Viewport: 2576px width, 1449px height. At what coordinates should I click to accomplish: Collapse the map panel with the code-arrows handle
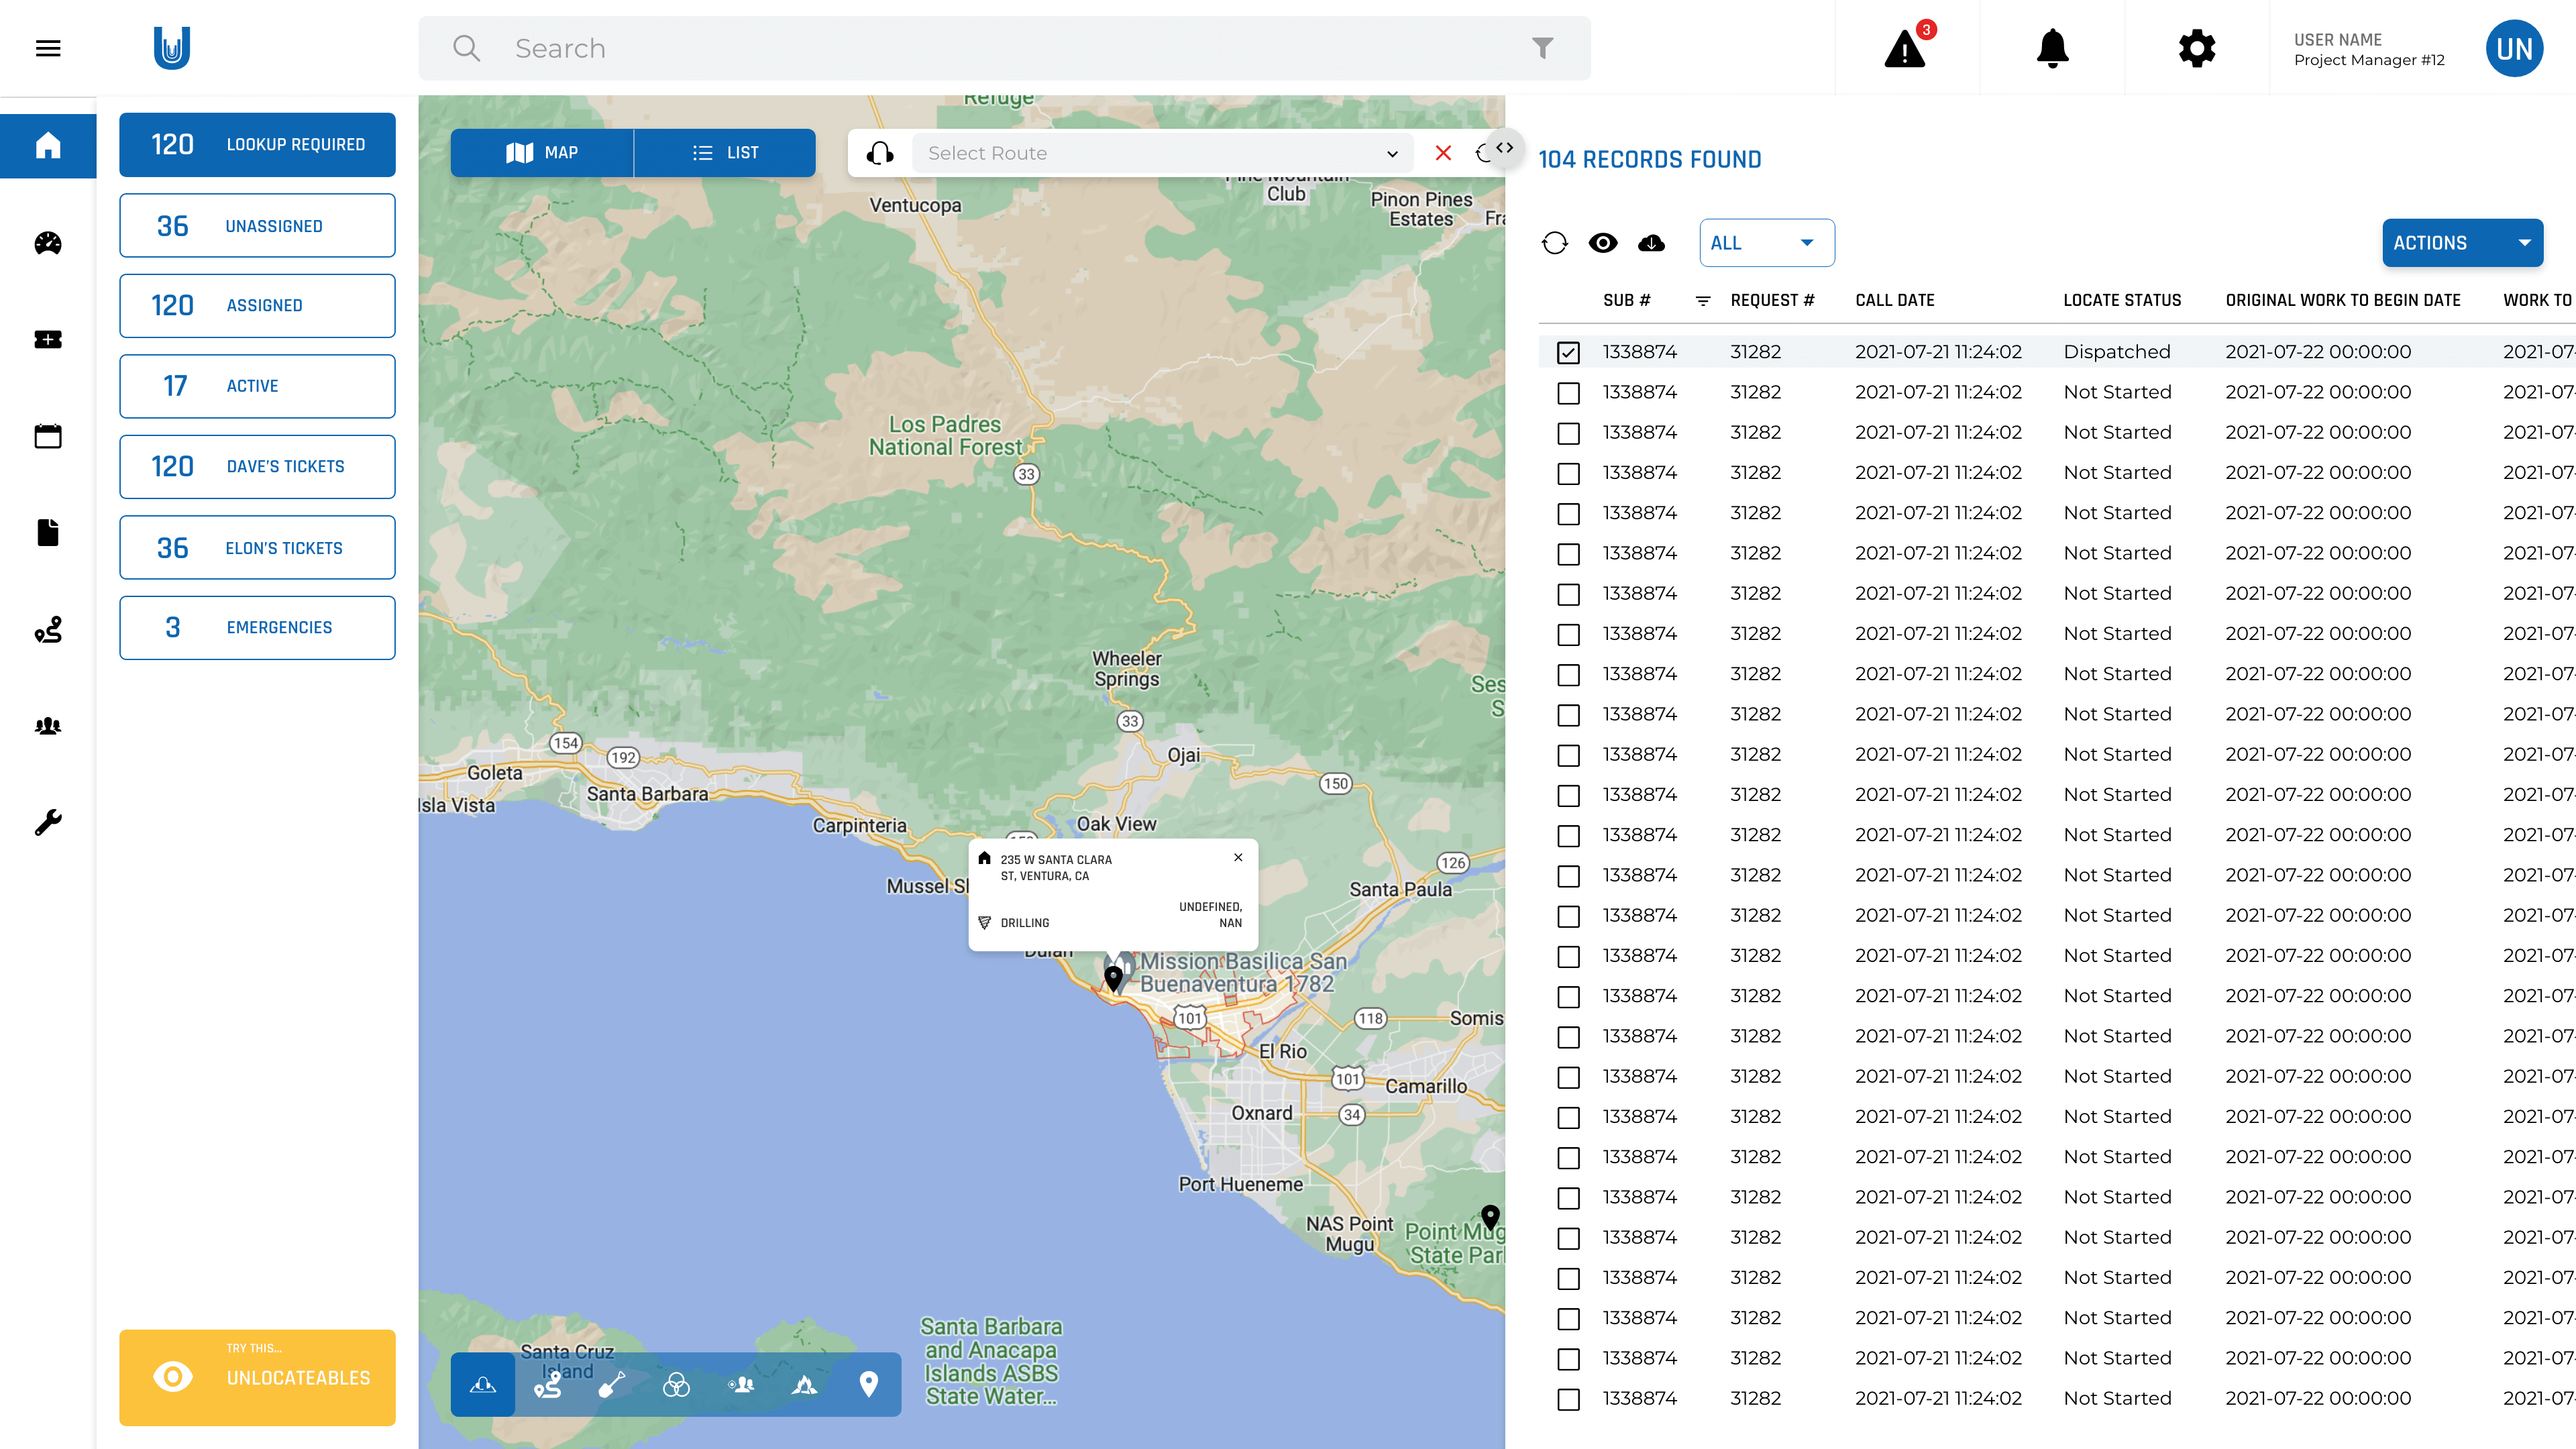click(x=1505, y=148)
